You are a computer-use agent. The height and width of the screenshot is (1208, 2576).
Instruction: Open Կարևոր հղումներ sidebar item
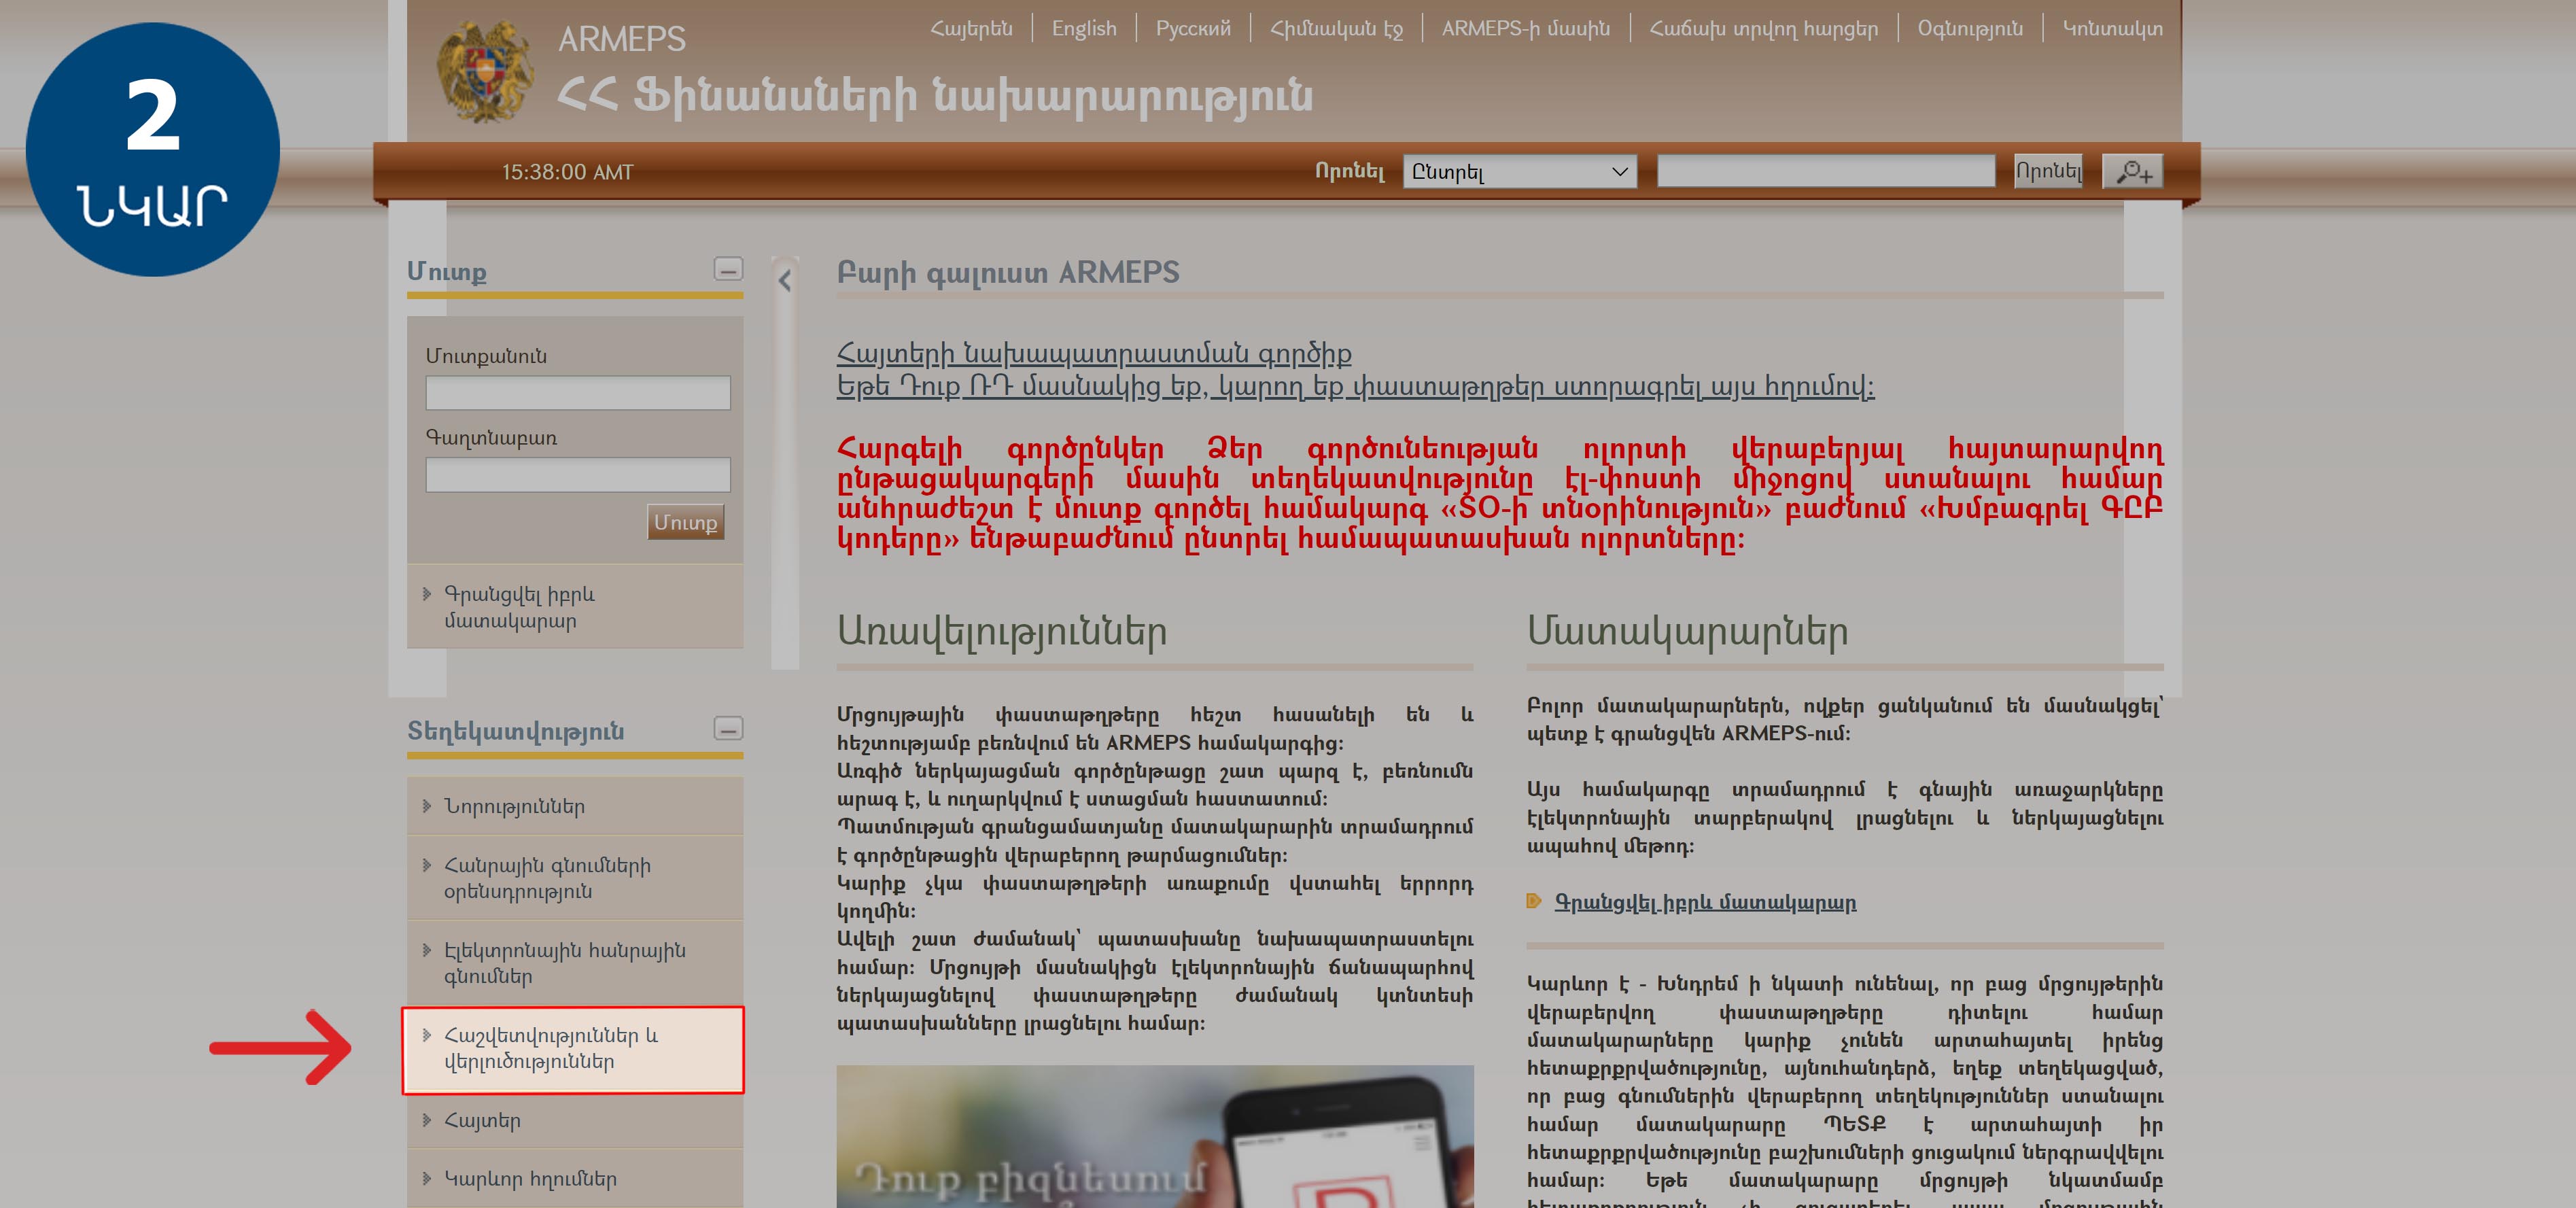pyautogui.click(x=575, y=1178)
